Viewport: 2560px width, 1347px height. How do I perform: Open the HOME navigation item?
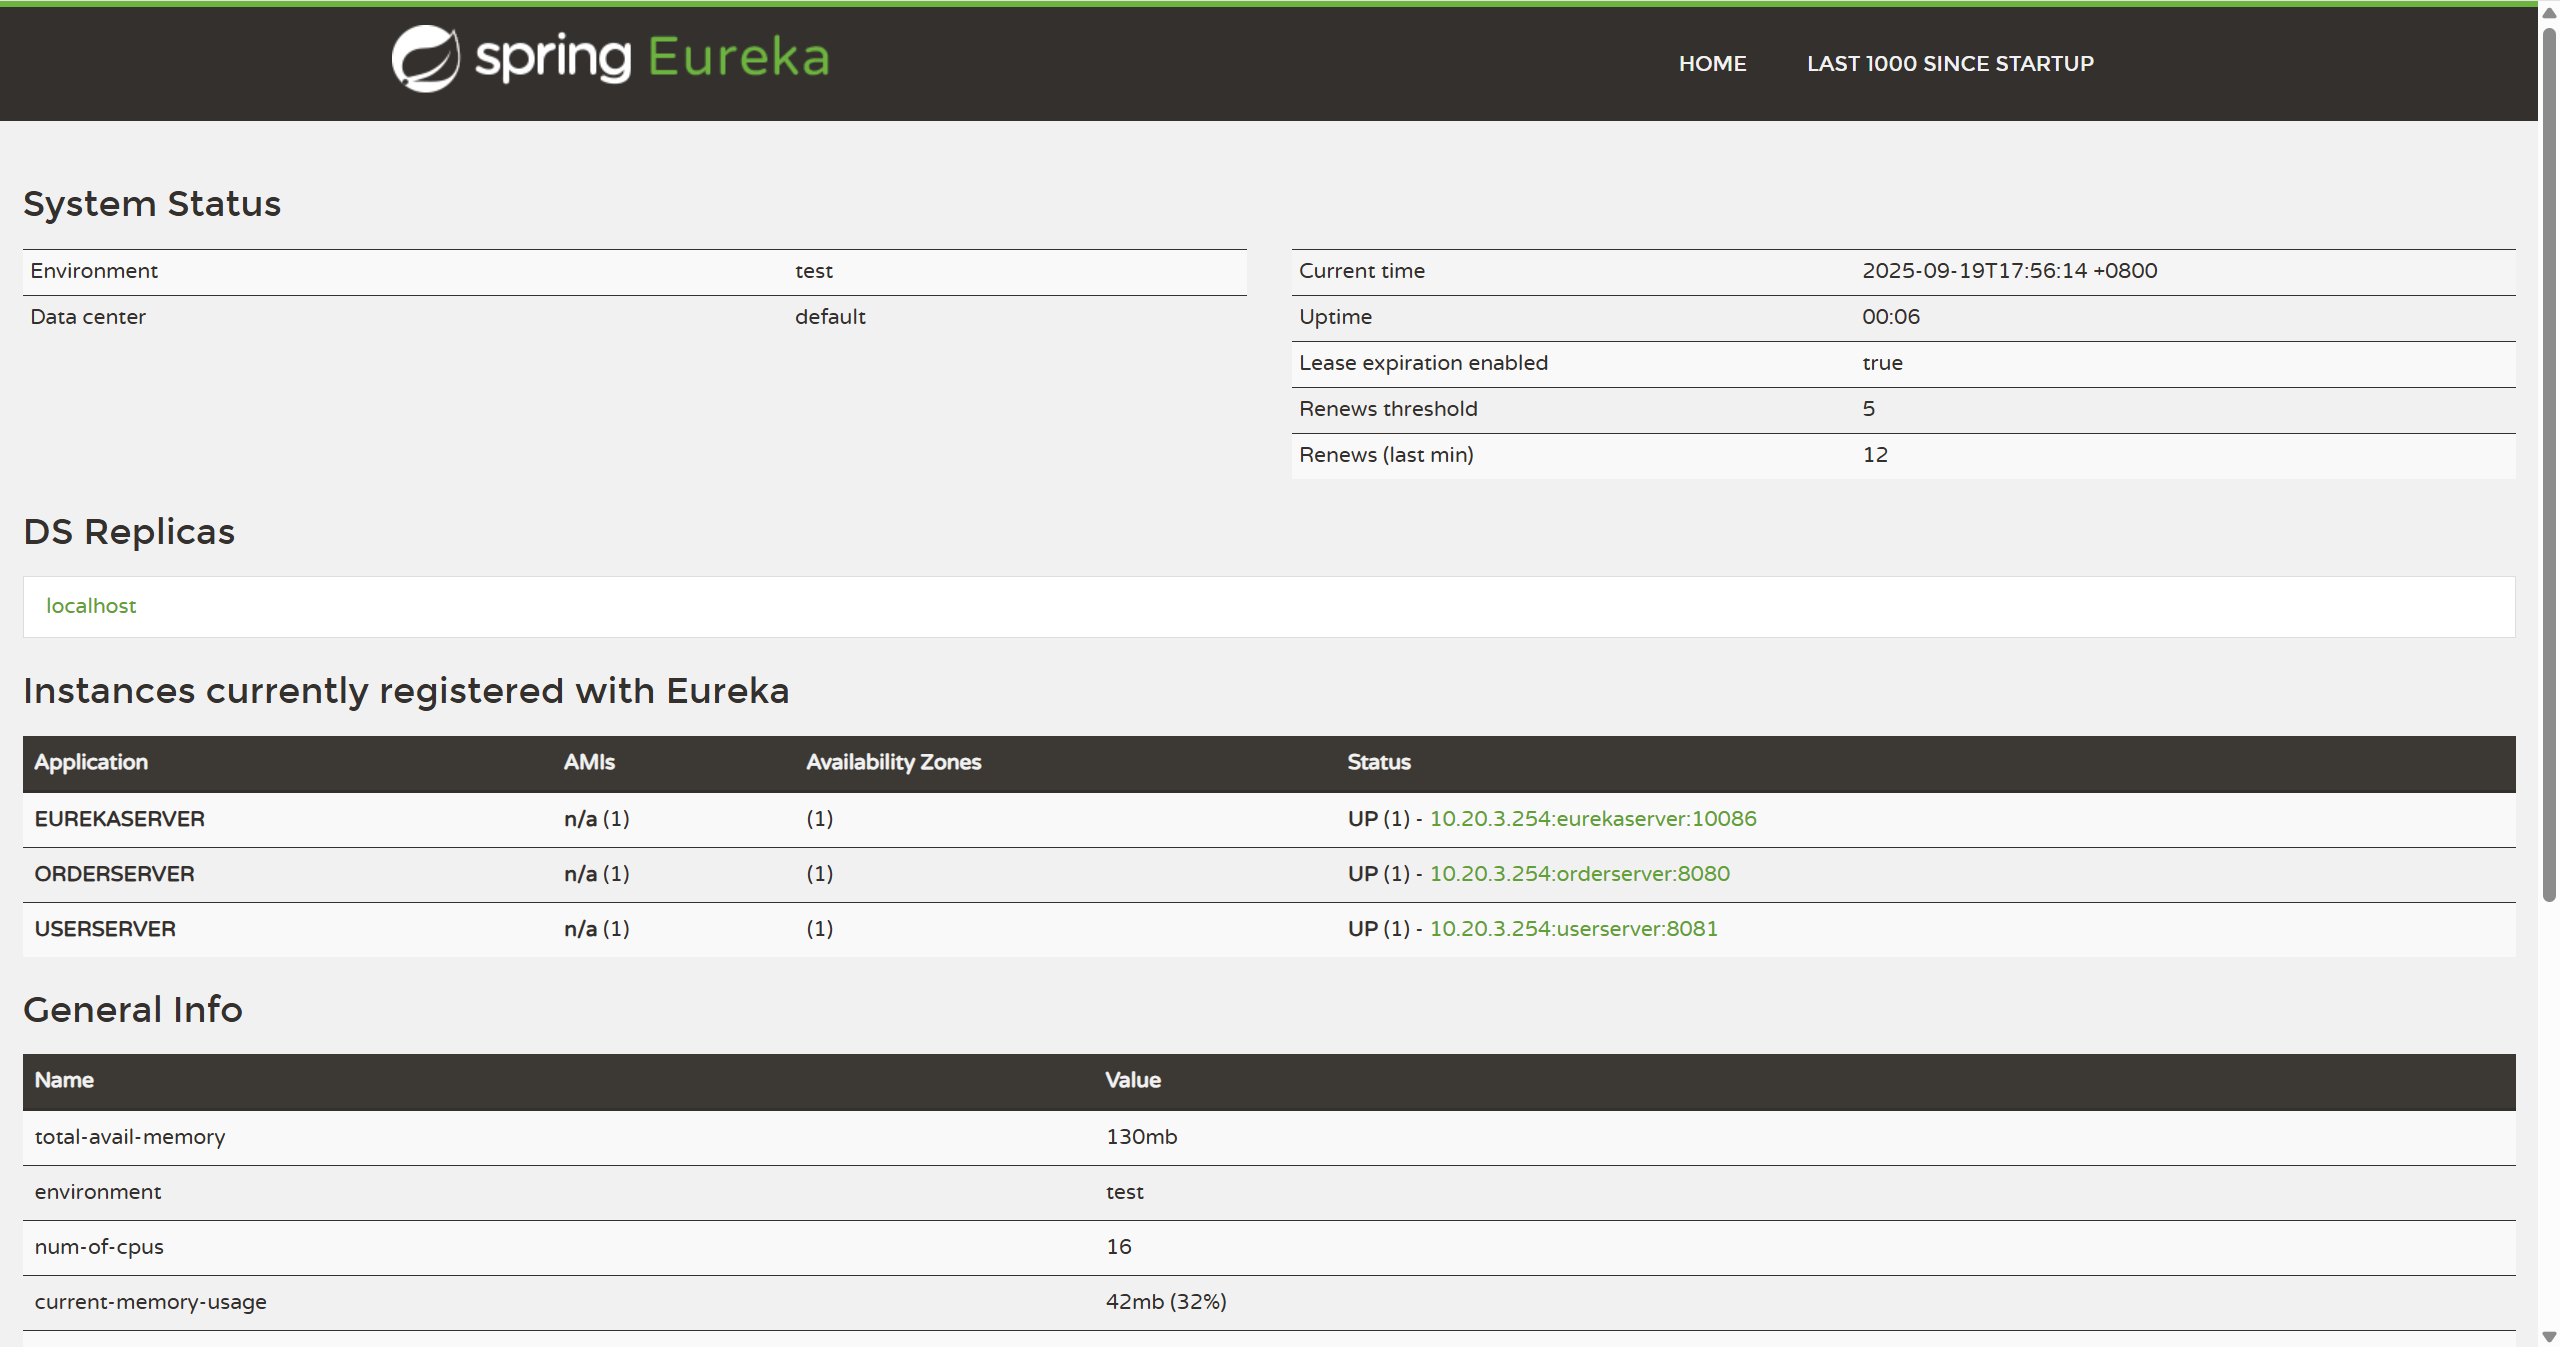1712,64
